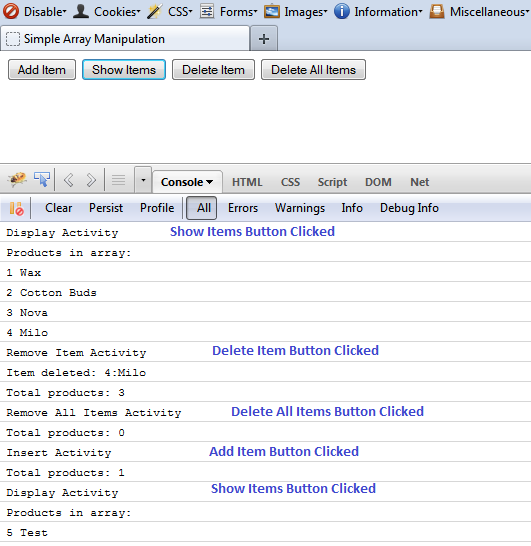Open the Script panel tab

tap(332, 182)
